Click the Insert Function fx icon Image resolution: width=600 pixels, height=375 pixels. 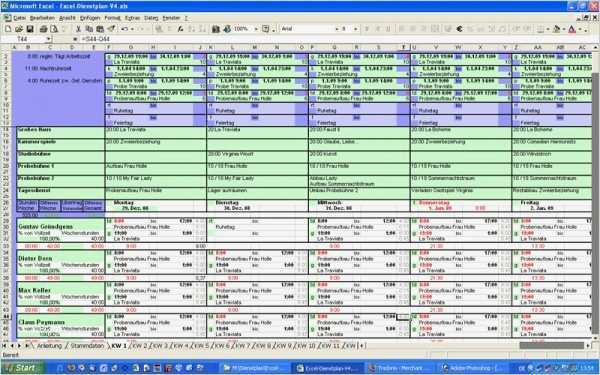(x=180, y=29)
